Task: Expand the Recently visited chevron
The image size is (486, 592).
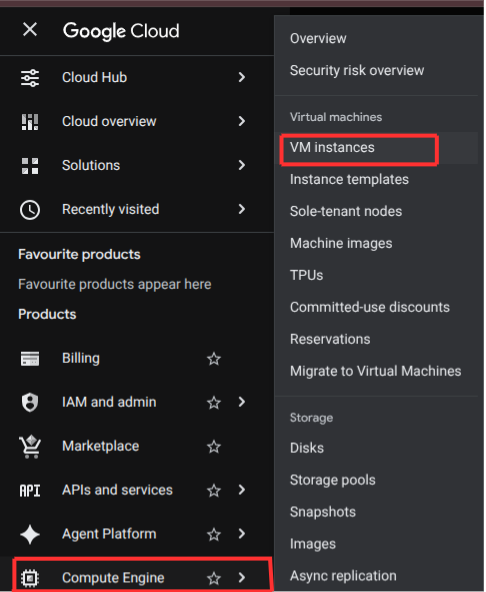Action: 242,210
